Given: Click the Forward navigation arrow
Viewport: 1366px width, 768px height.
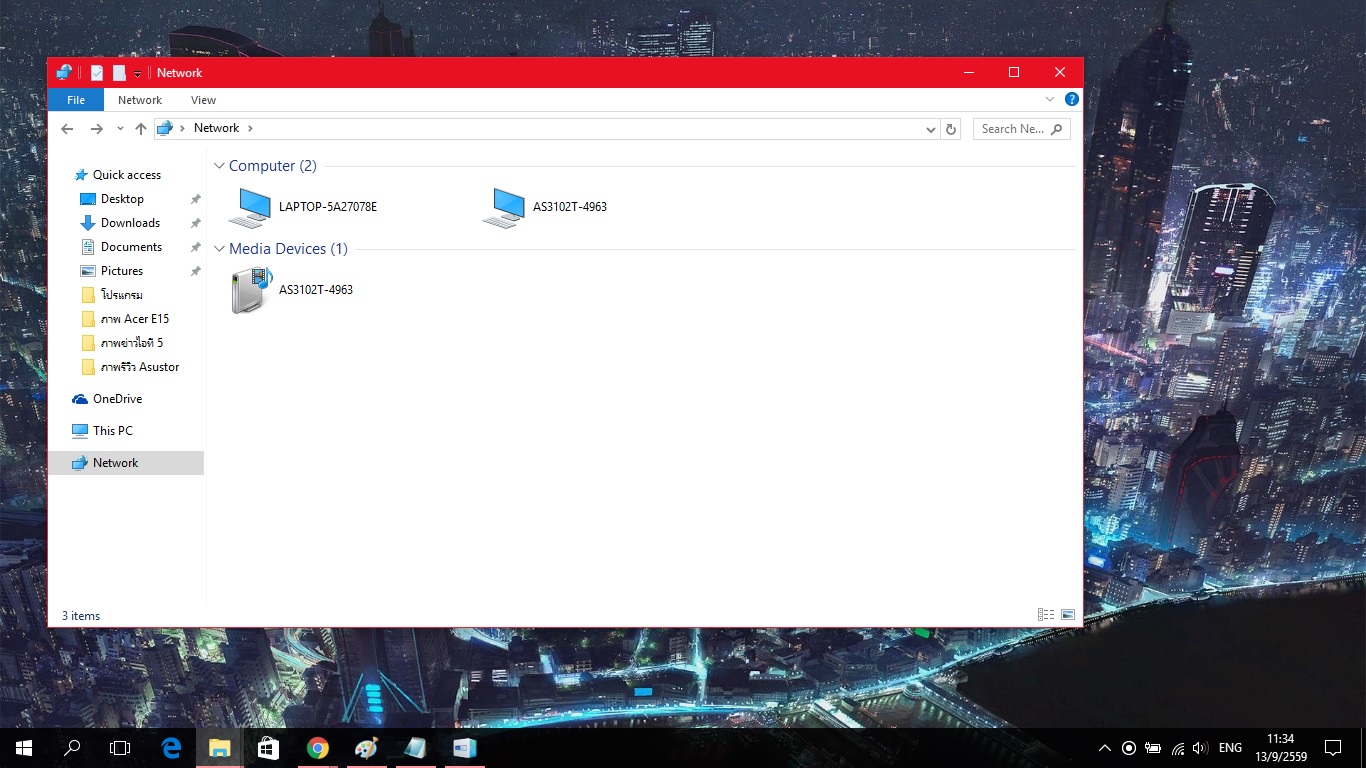Looking at the screenshot, I should click(x=96, y=128).
